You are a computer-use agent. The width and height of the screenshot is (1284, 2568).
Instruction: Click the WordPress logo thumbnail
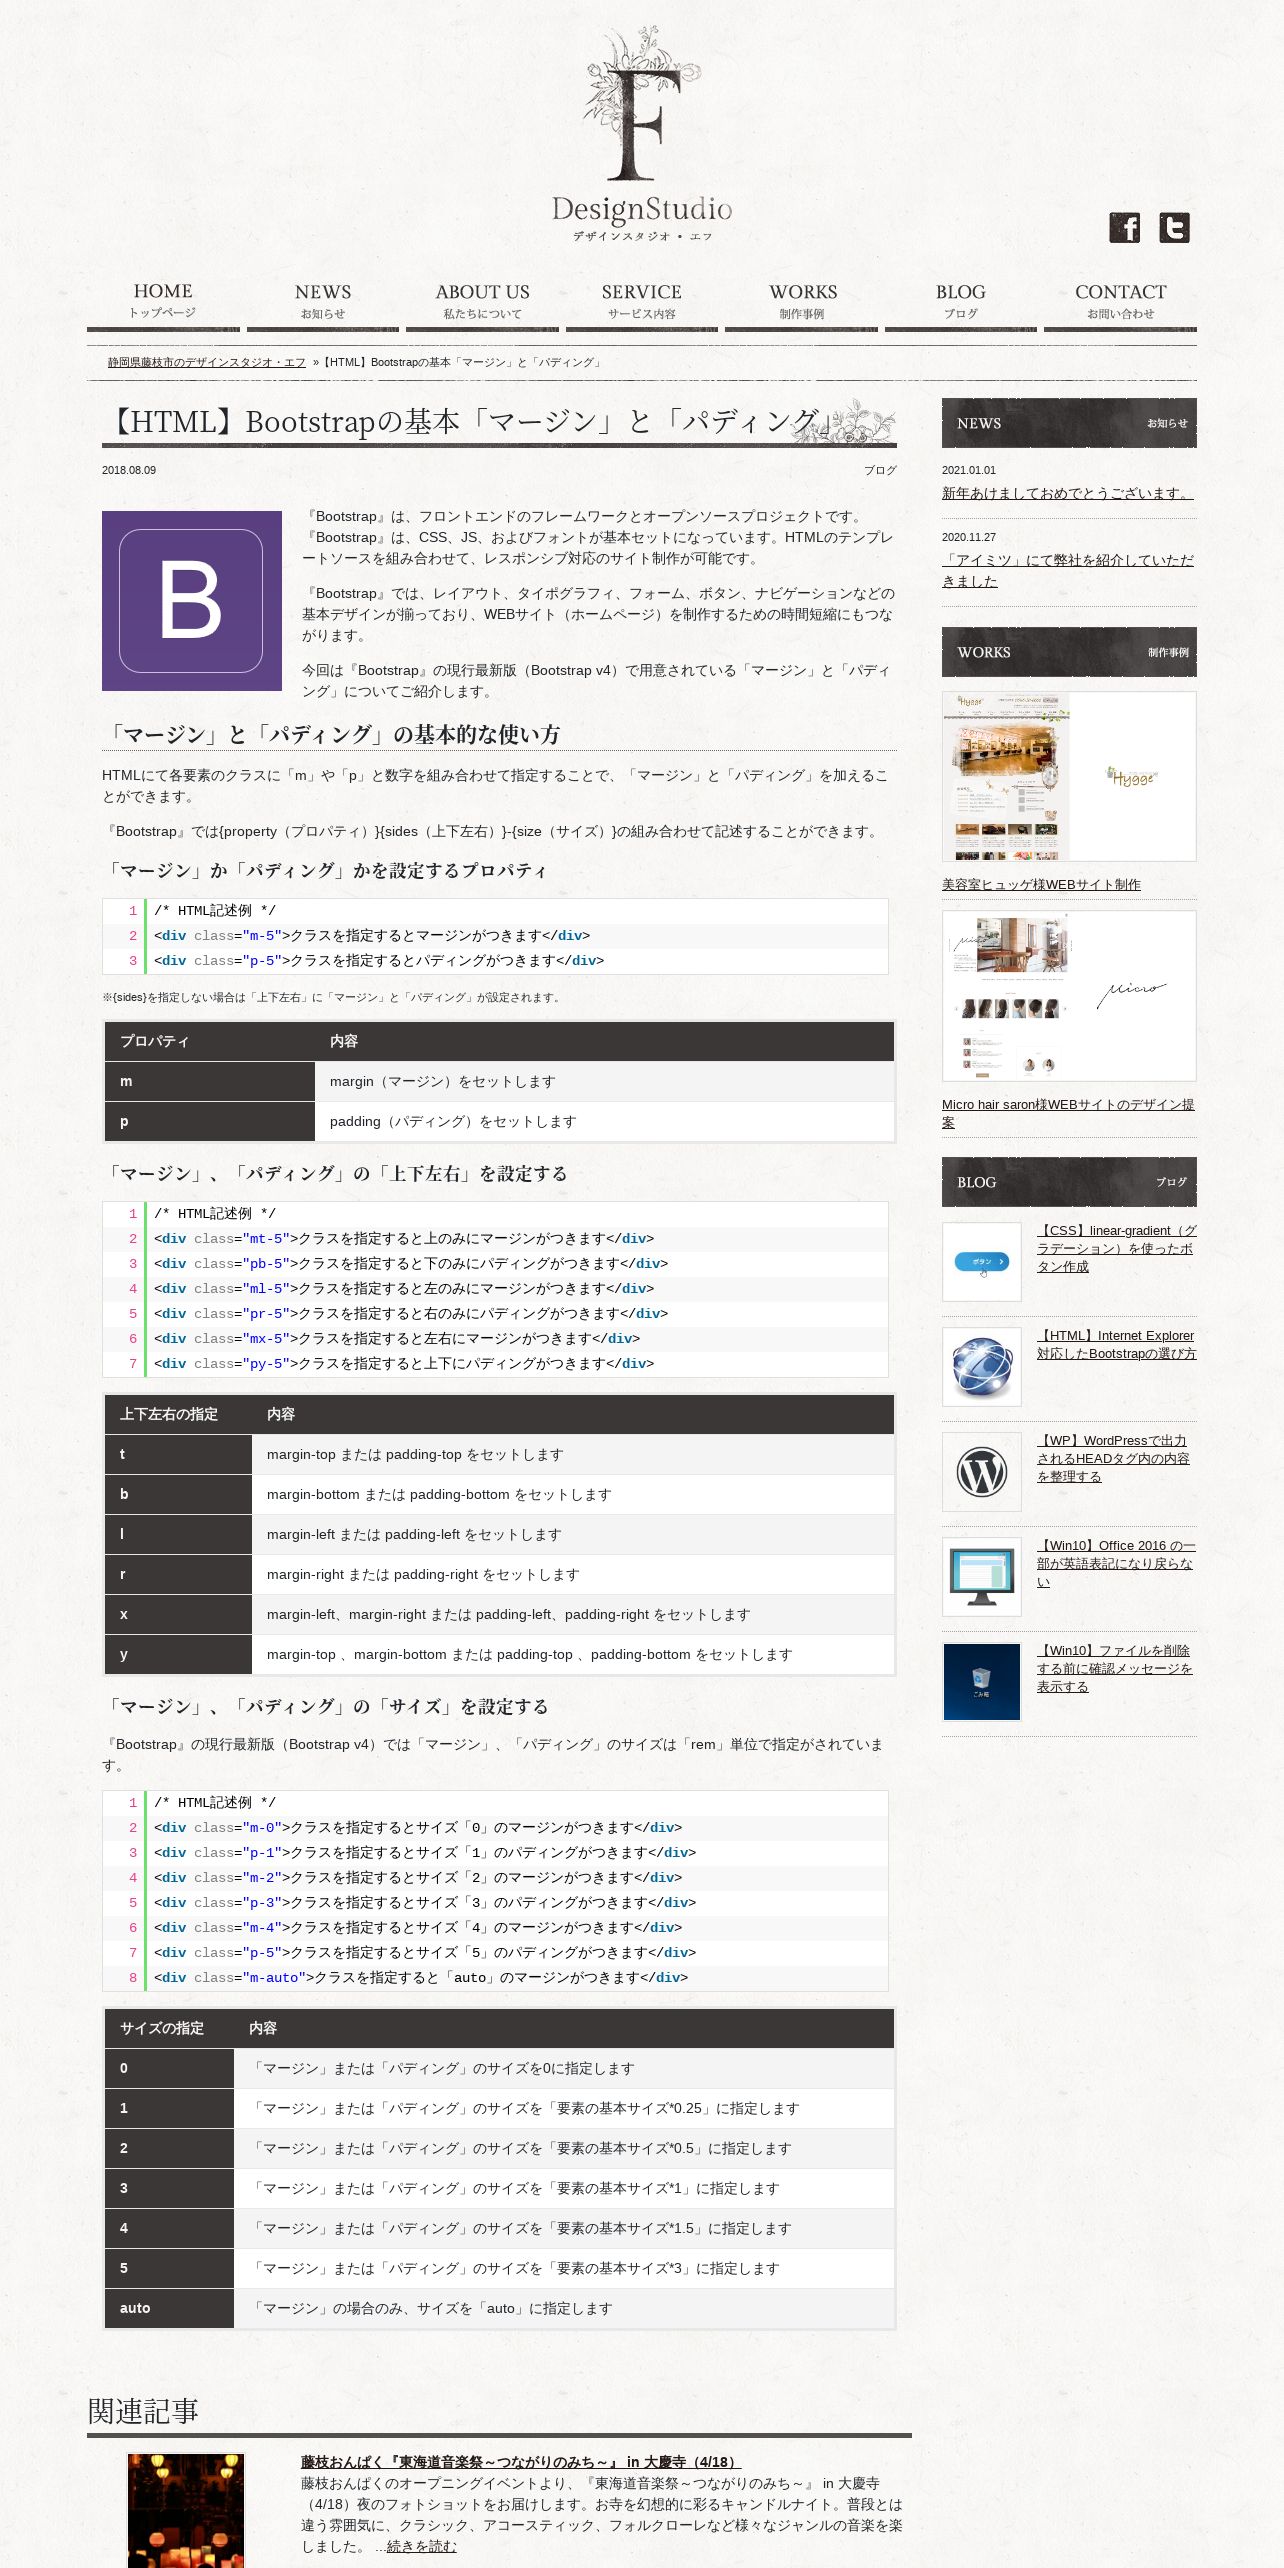tap(982, 1472)
